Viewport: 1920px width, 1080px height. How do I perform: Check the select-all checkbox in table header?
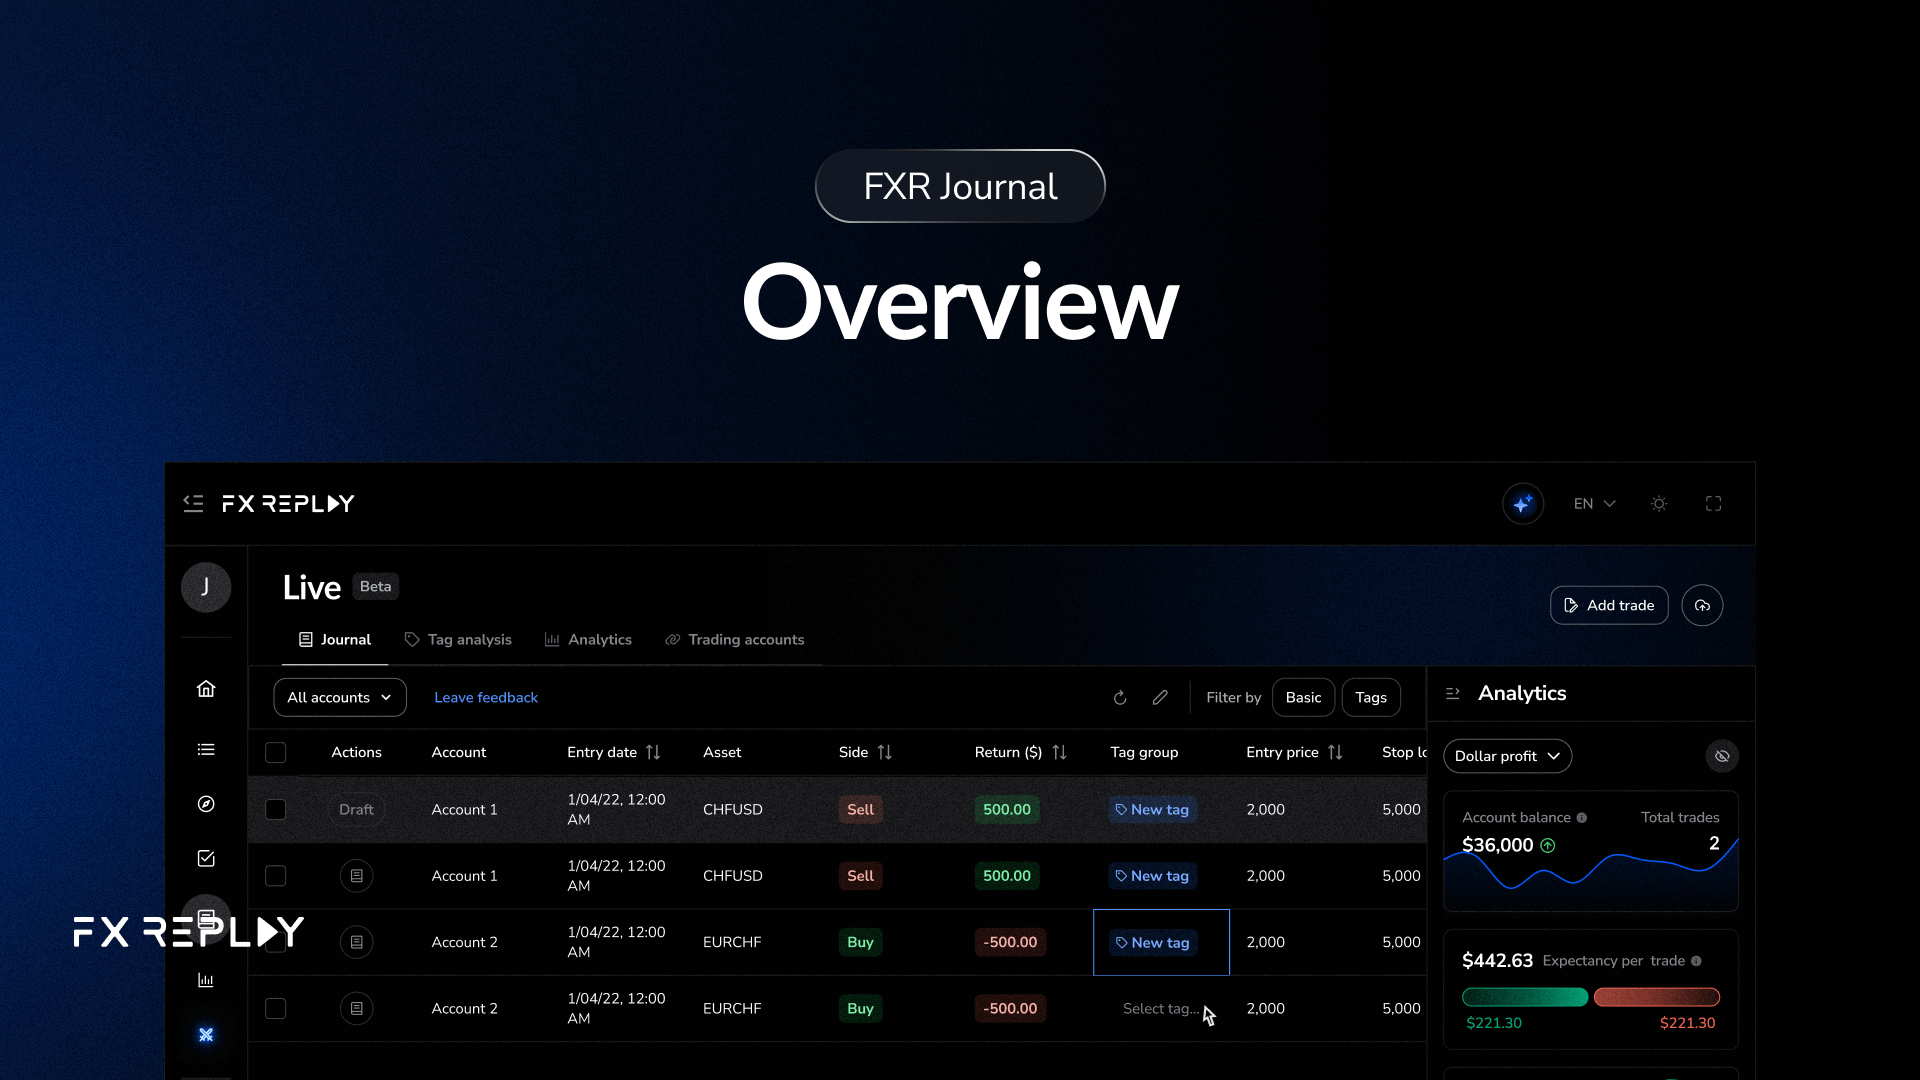[x=276, y=753]
